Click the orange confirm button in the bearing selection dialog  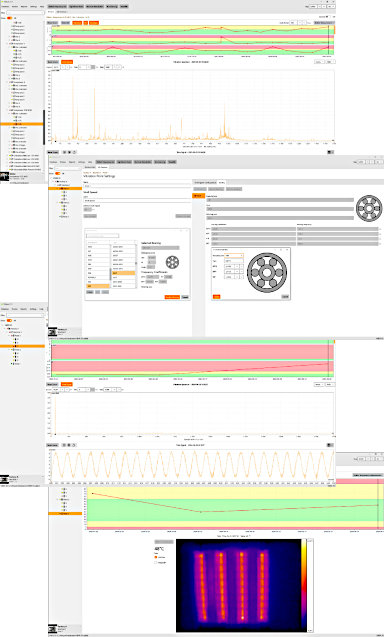pos(172,297)
